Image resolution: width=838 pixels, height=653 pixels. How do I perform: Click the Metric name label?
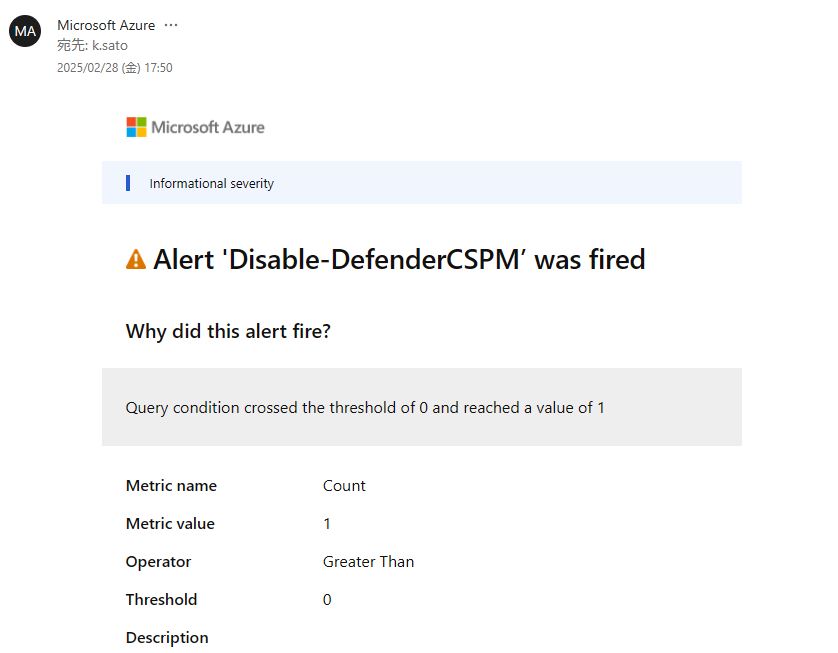tap(171, 486)
